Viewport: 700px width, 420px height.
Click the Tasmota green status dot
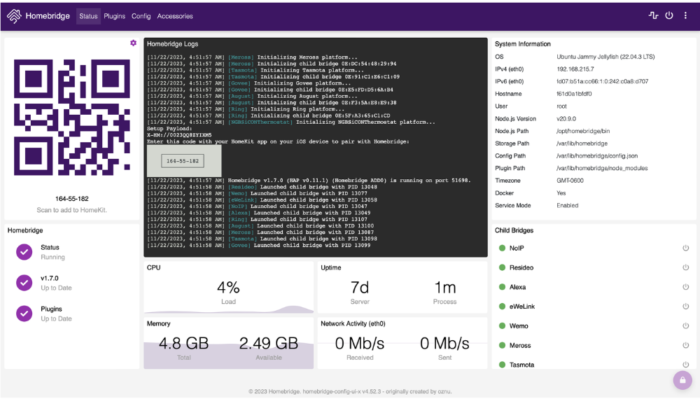[x=502, y=365]
